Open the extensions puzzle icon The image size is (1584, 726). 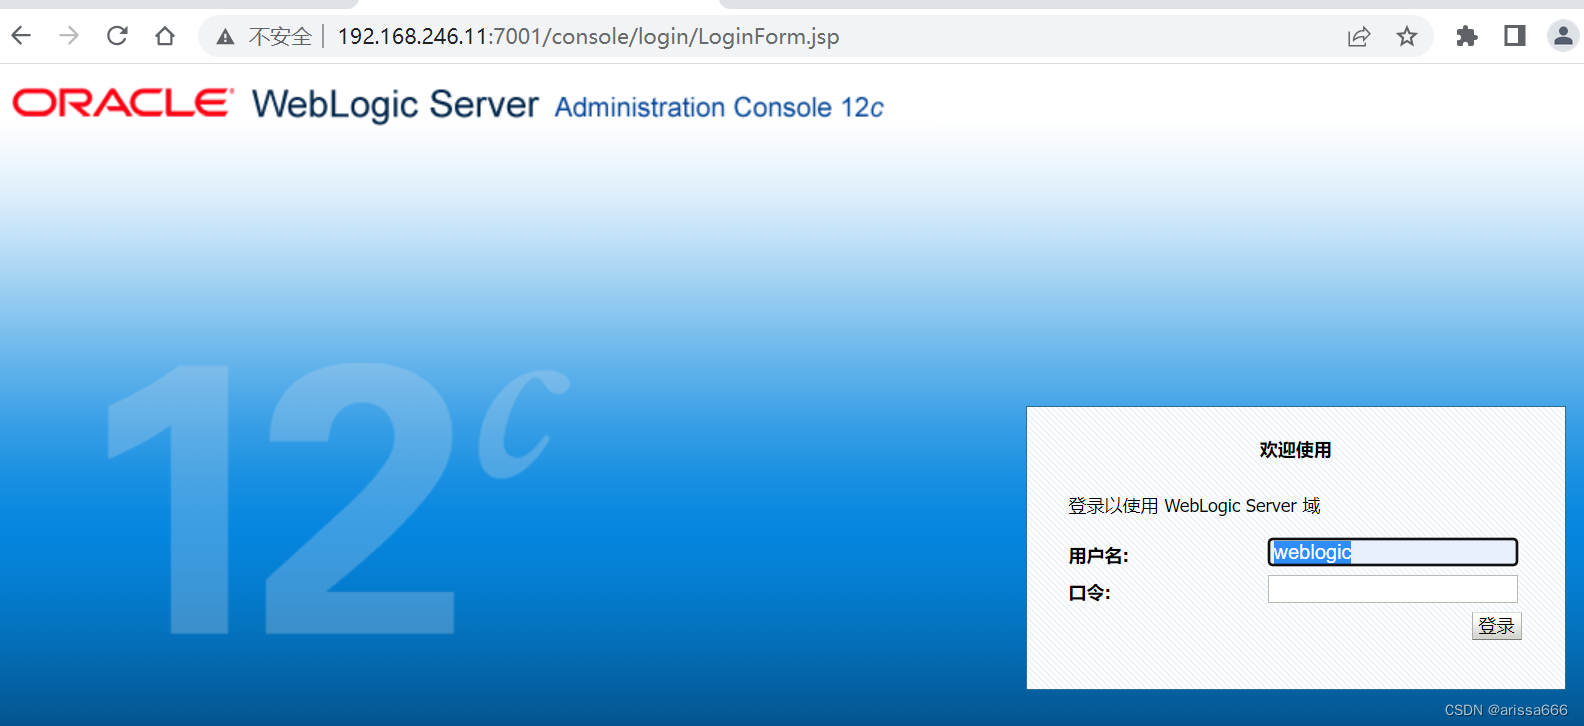1467,37
